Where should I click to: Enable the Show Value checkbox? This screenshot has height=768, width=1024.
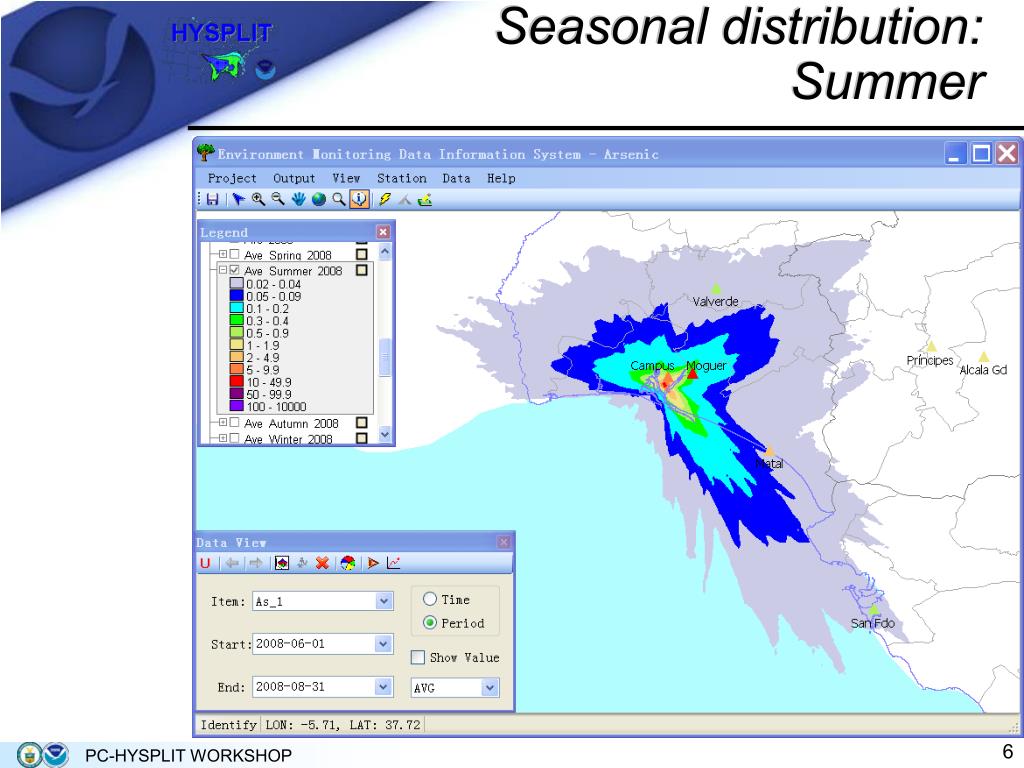click(x=418, y=657)
